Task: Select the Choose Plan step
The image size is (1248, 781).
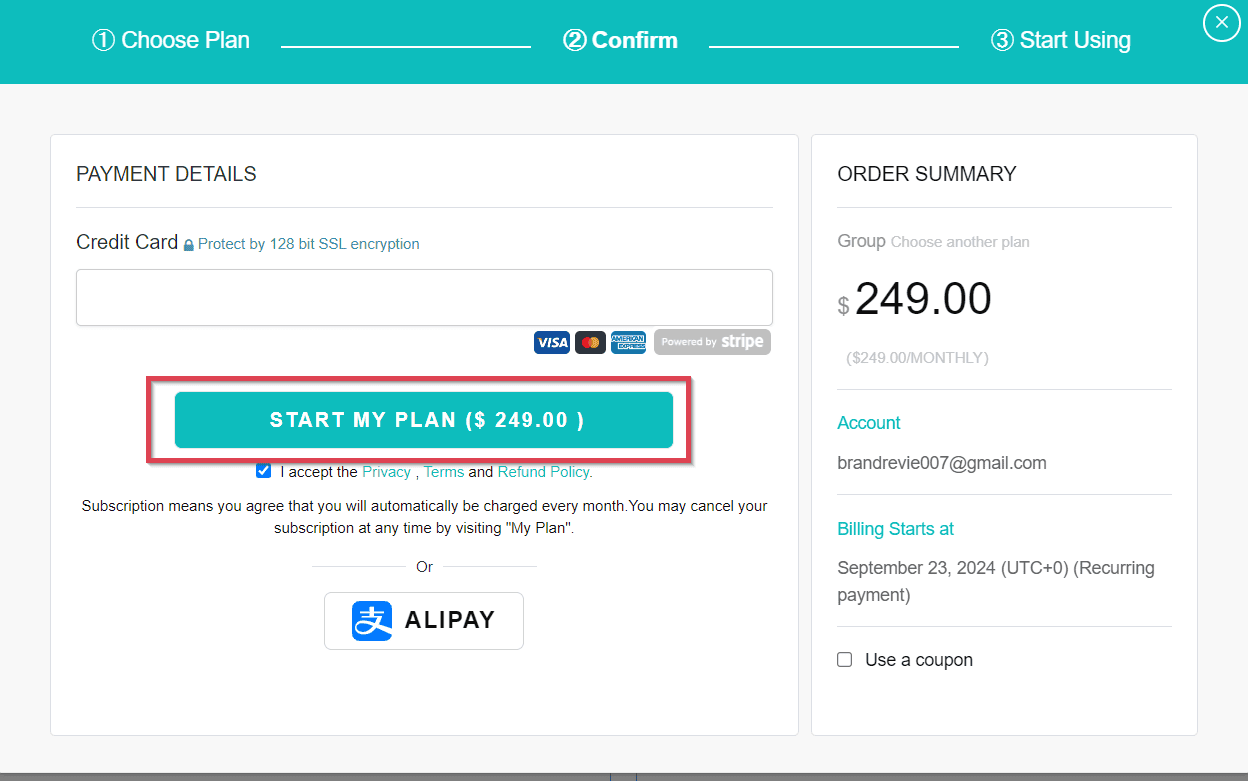Action: (170, 40)
